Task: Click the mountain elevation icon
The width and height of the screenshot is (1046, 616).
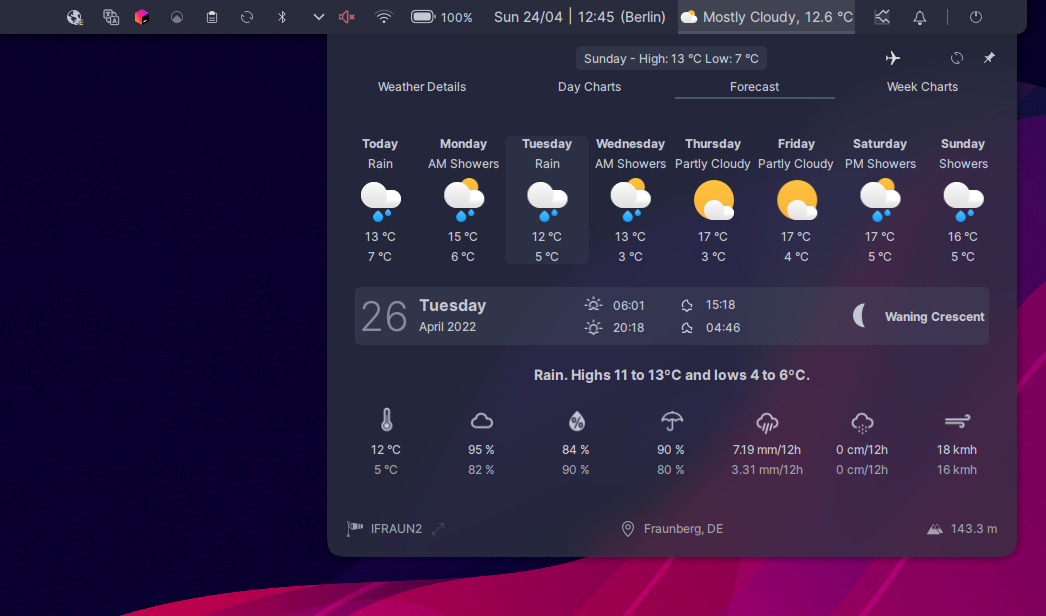Action: (x=935, y=529)
